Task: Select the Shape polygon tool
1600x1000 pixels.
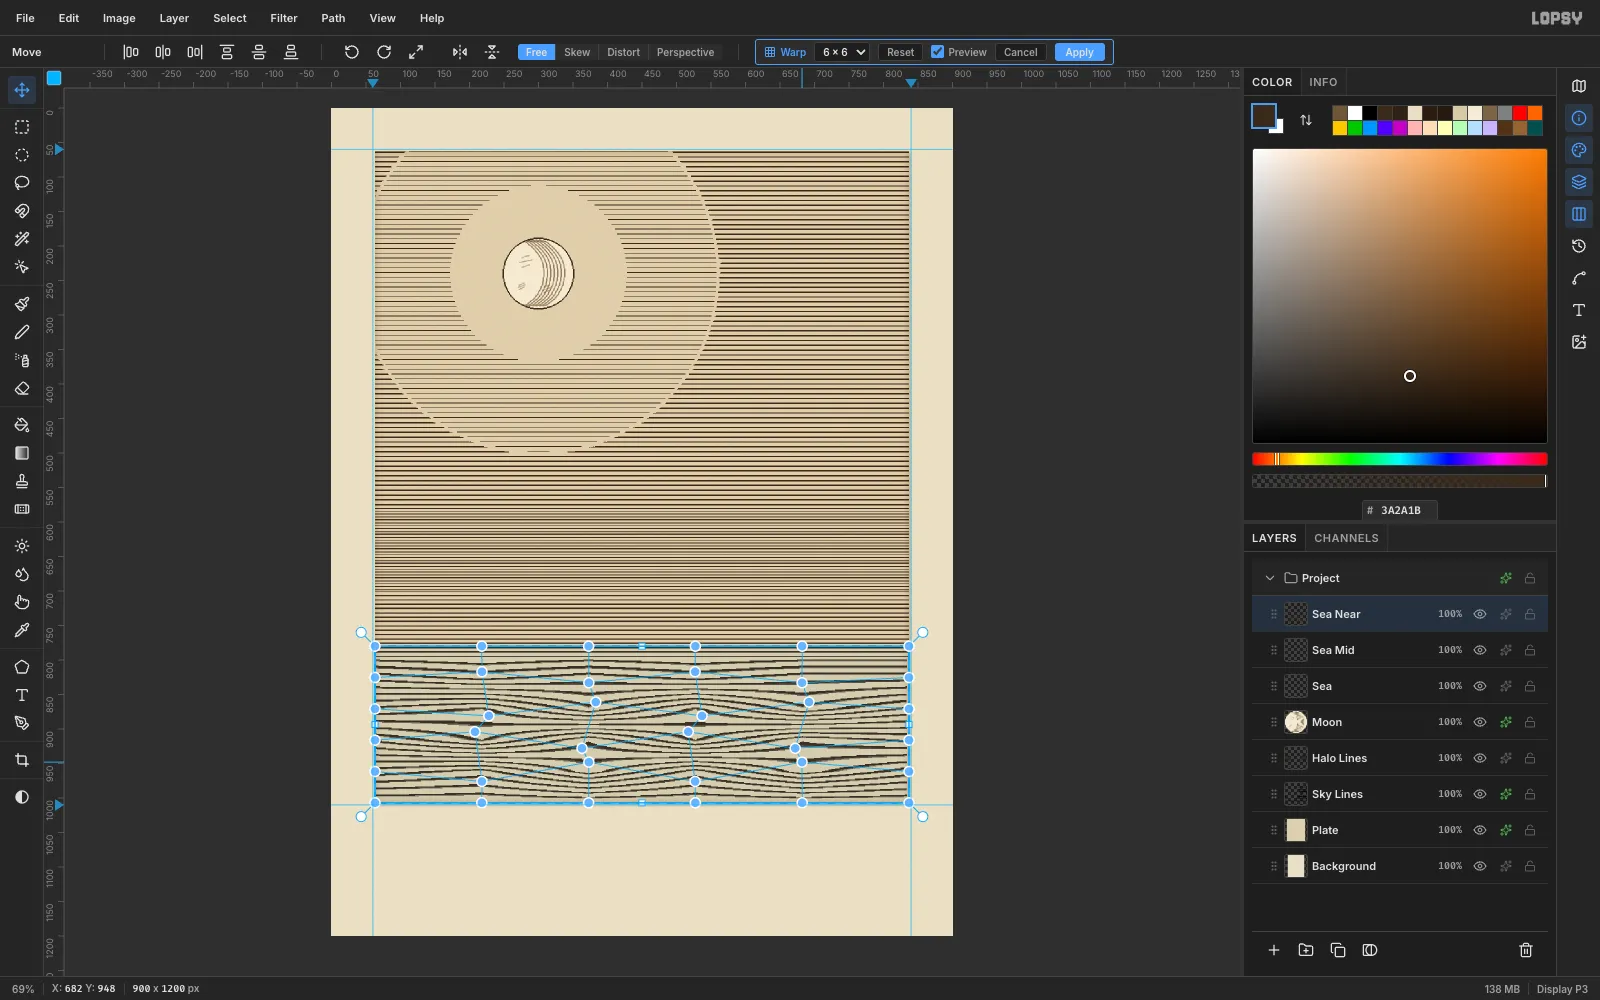Action: click(22, 667)
